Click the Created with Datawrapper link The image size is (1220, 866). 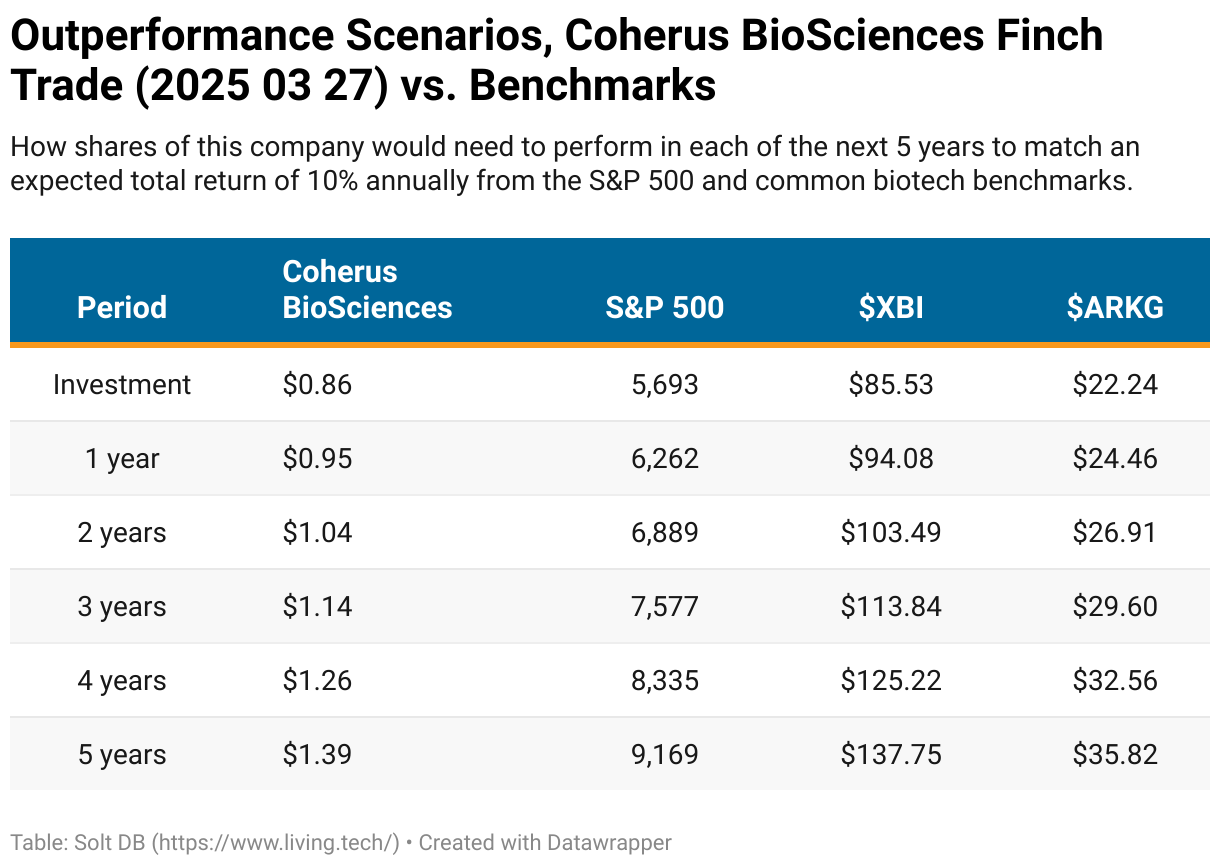545,842
